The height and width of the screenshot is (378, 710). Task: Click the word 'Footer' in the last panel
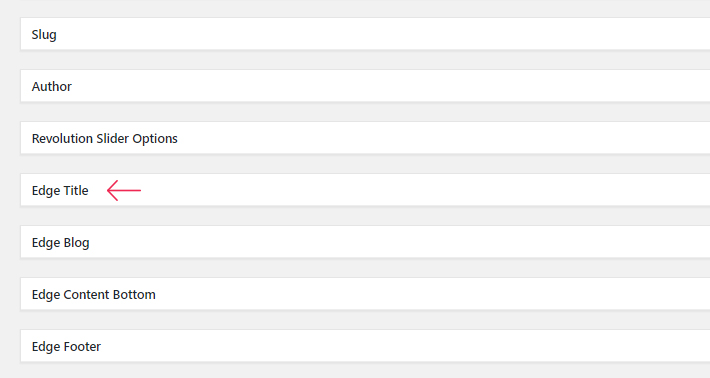point(82,347)
